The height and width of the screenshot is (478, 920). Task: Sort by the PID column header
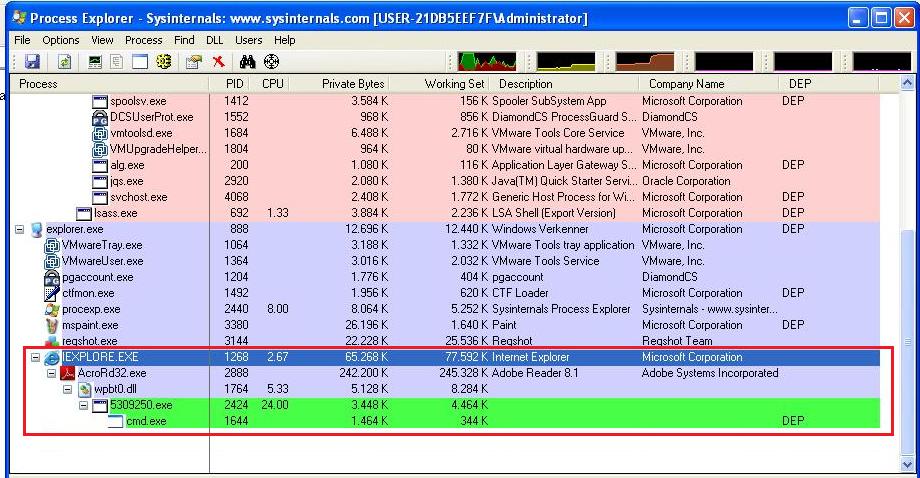coord(231,84)
